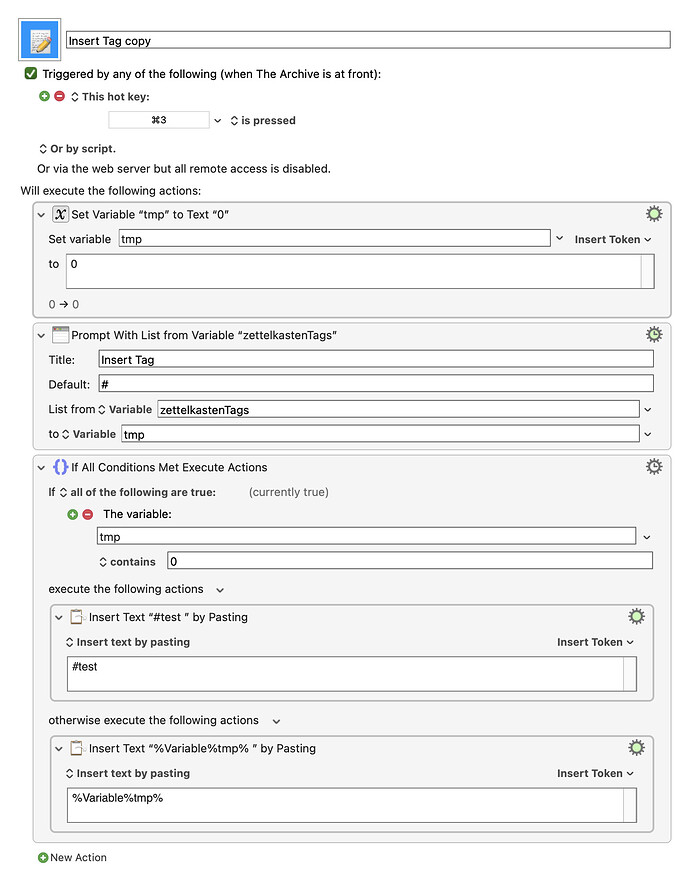
Task: Click the "to" text area containing 0
Action: coord(360,271)
